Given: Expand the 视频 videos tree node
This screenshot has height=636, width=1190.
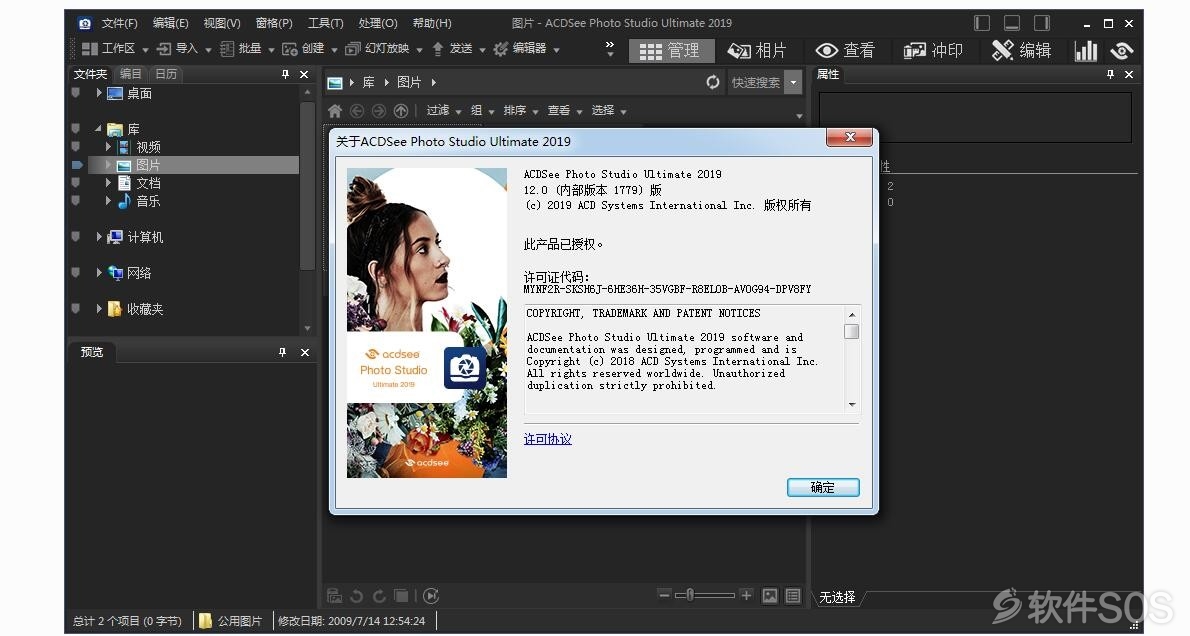Looking at the screenshot, I should [x=108, y=146].
